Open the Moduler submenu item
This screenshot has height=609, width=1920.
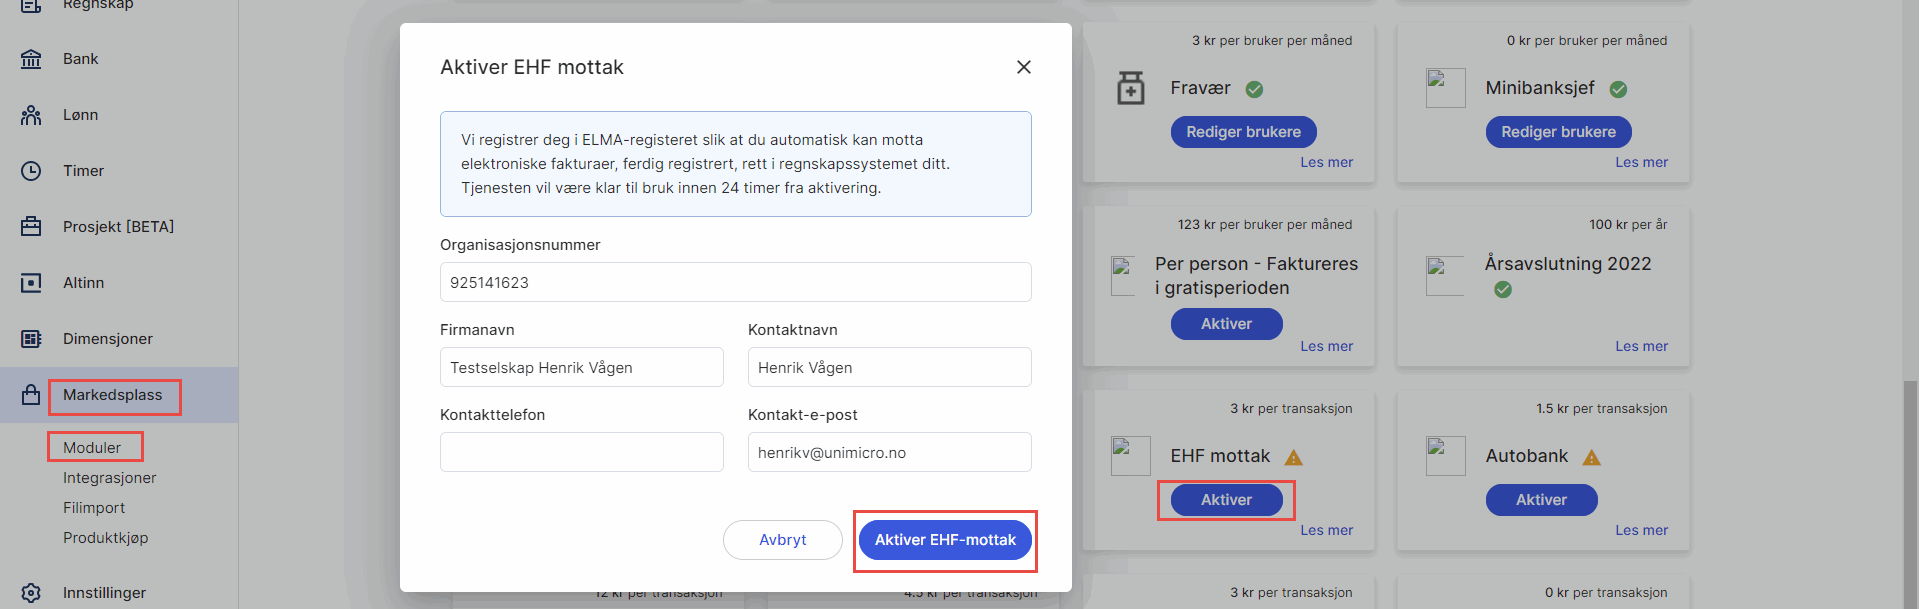92,448
